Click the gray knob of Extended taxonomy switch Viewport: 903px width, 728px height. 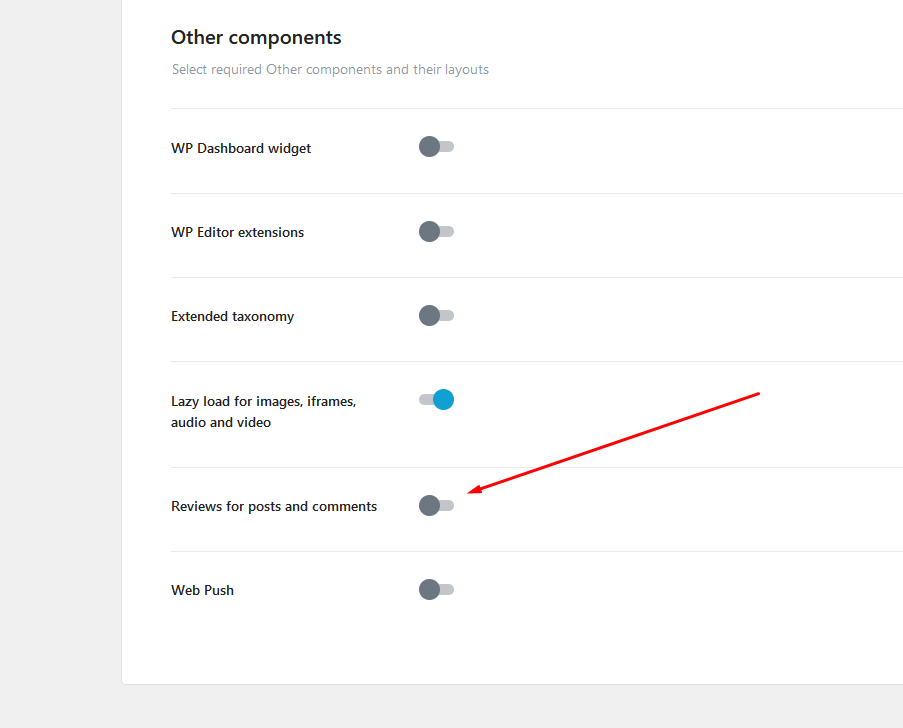click(430, 316)
